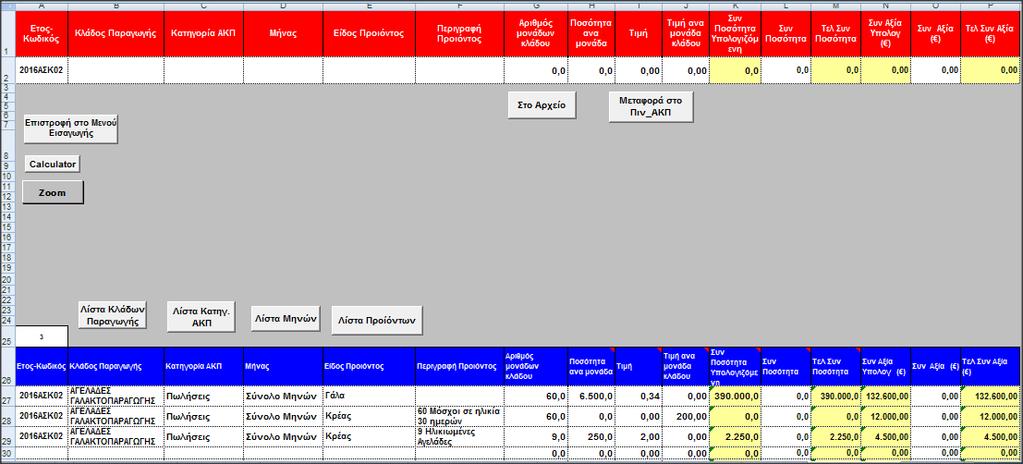Open the Λίστα Κλάδων Παραγωγής button
This screenshot has width=1023, height=464.
pyautogui.click(x=112, y=315)
